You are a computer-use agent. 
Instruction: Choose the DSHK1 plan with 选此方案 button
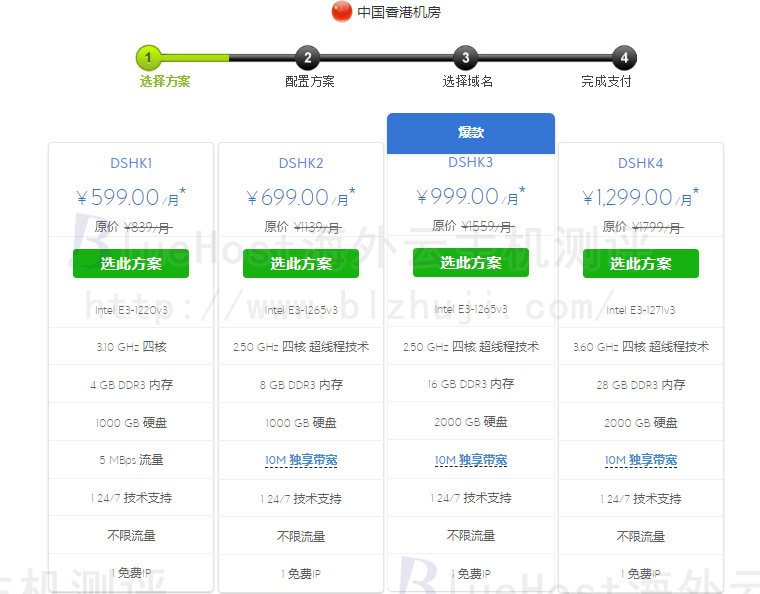click(131, 264)
